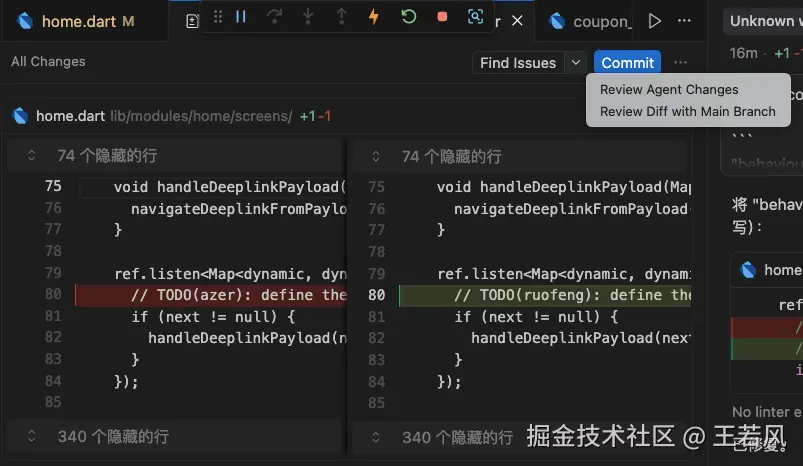Close the active editor tab
803x466 pixels.
click(517, 21)
